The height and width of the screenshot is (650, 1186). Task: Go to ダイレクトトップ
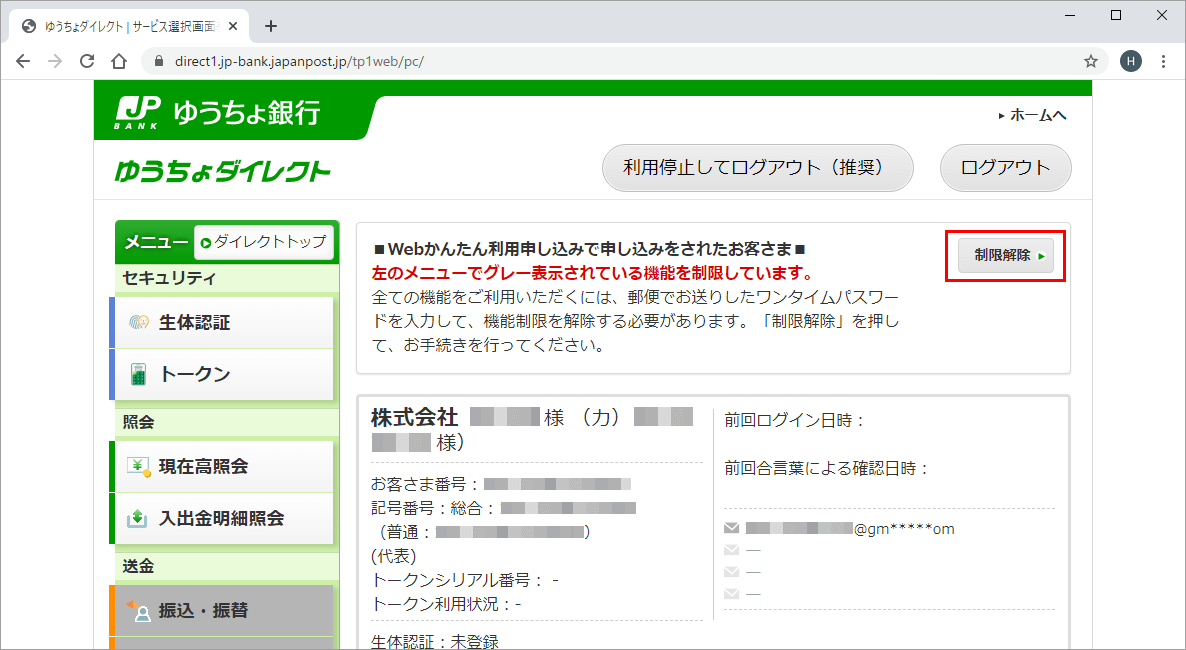click(263, 242)
